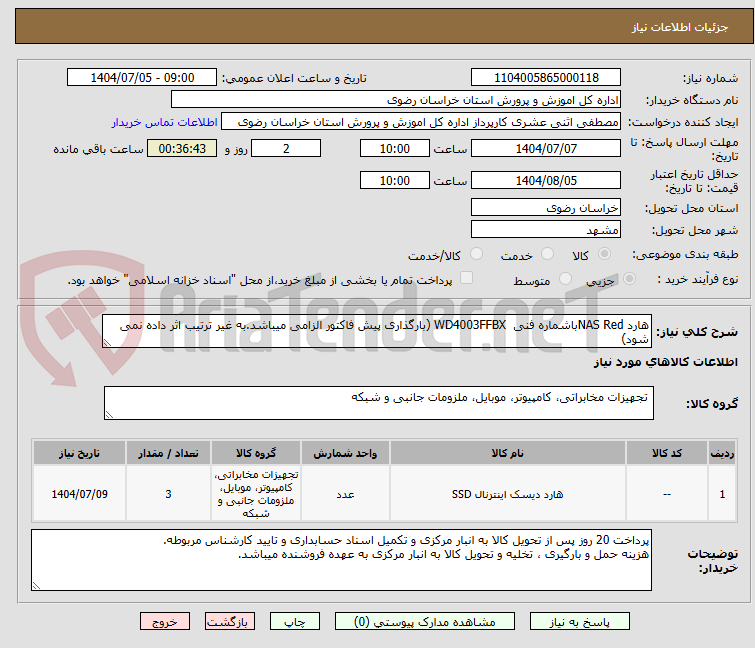The width and height of the screenshot is (755, 648).
Task: Click the چاپ print button
Action: (295, 622)
